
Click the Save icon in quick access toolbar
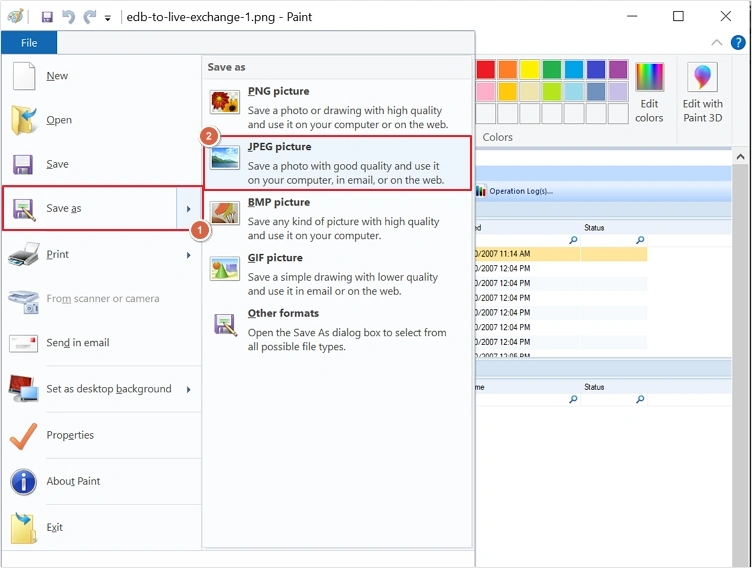(x=47, y=17)
